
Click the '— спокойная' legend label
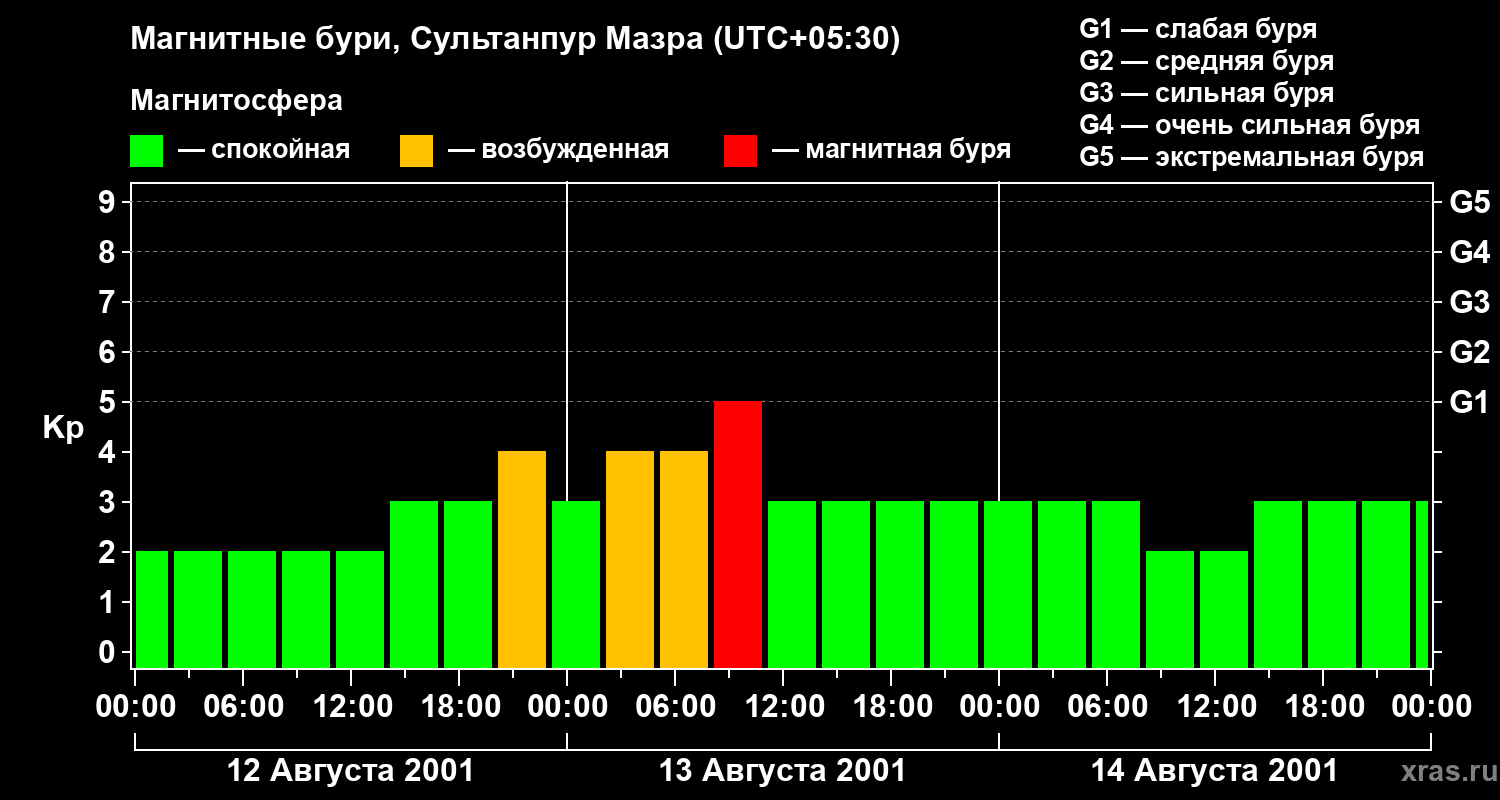pyautogui.click(x=264, y=150)
